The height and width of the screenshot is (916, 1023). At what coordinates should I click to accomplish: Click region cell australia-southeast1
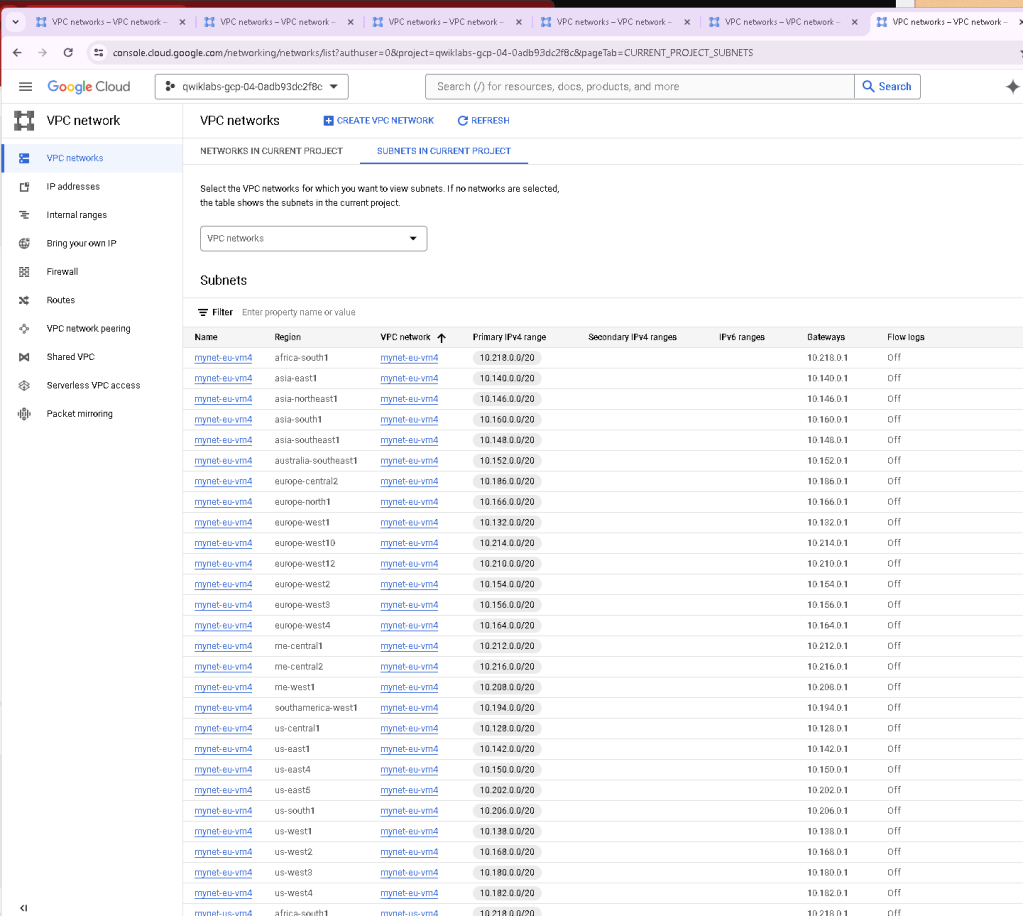(x=316, y=461)
